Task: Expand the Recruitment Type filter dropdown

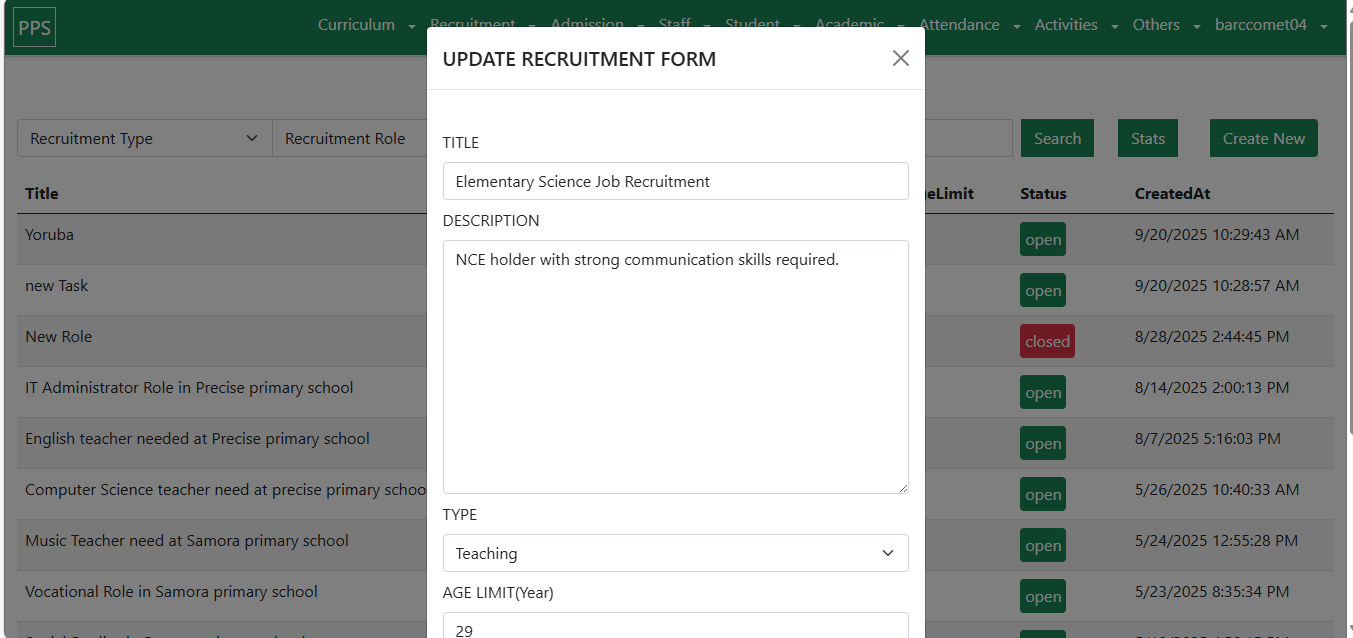Action: click(144, 139)
